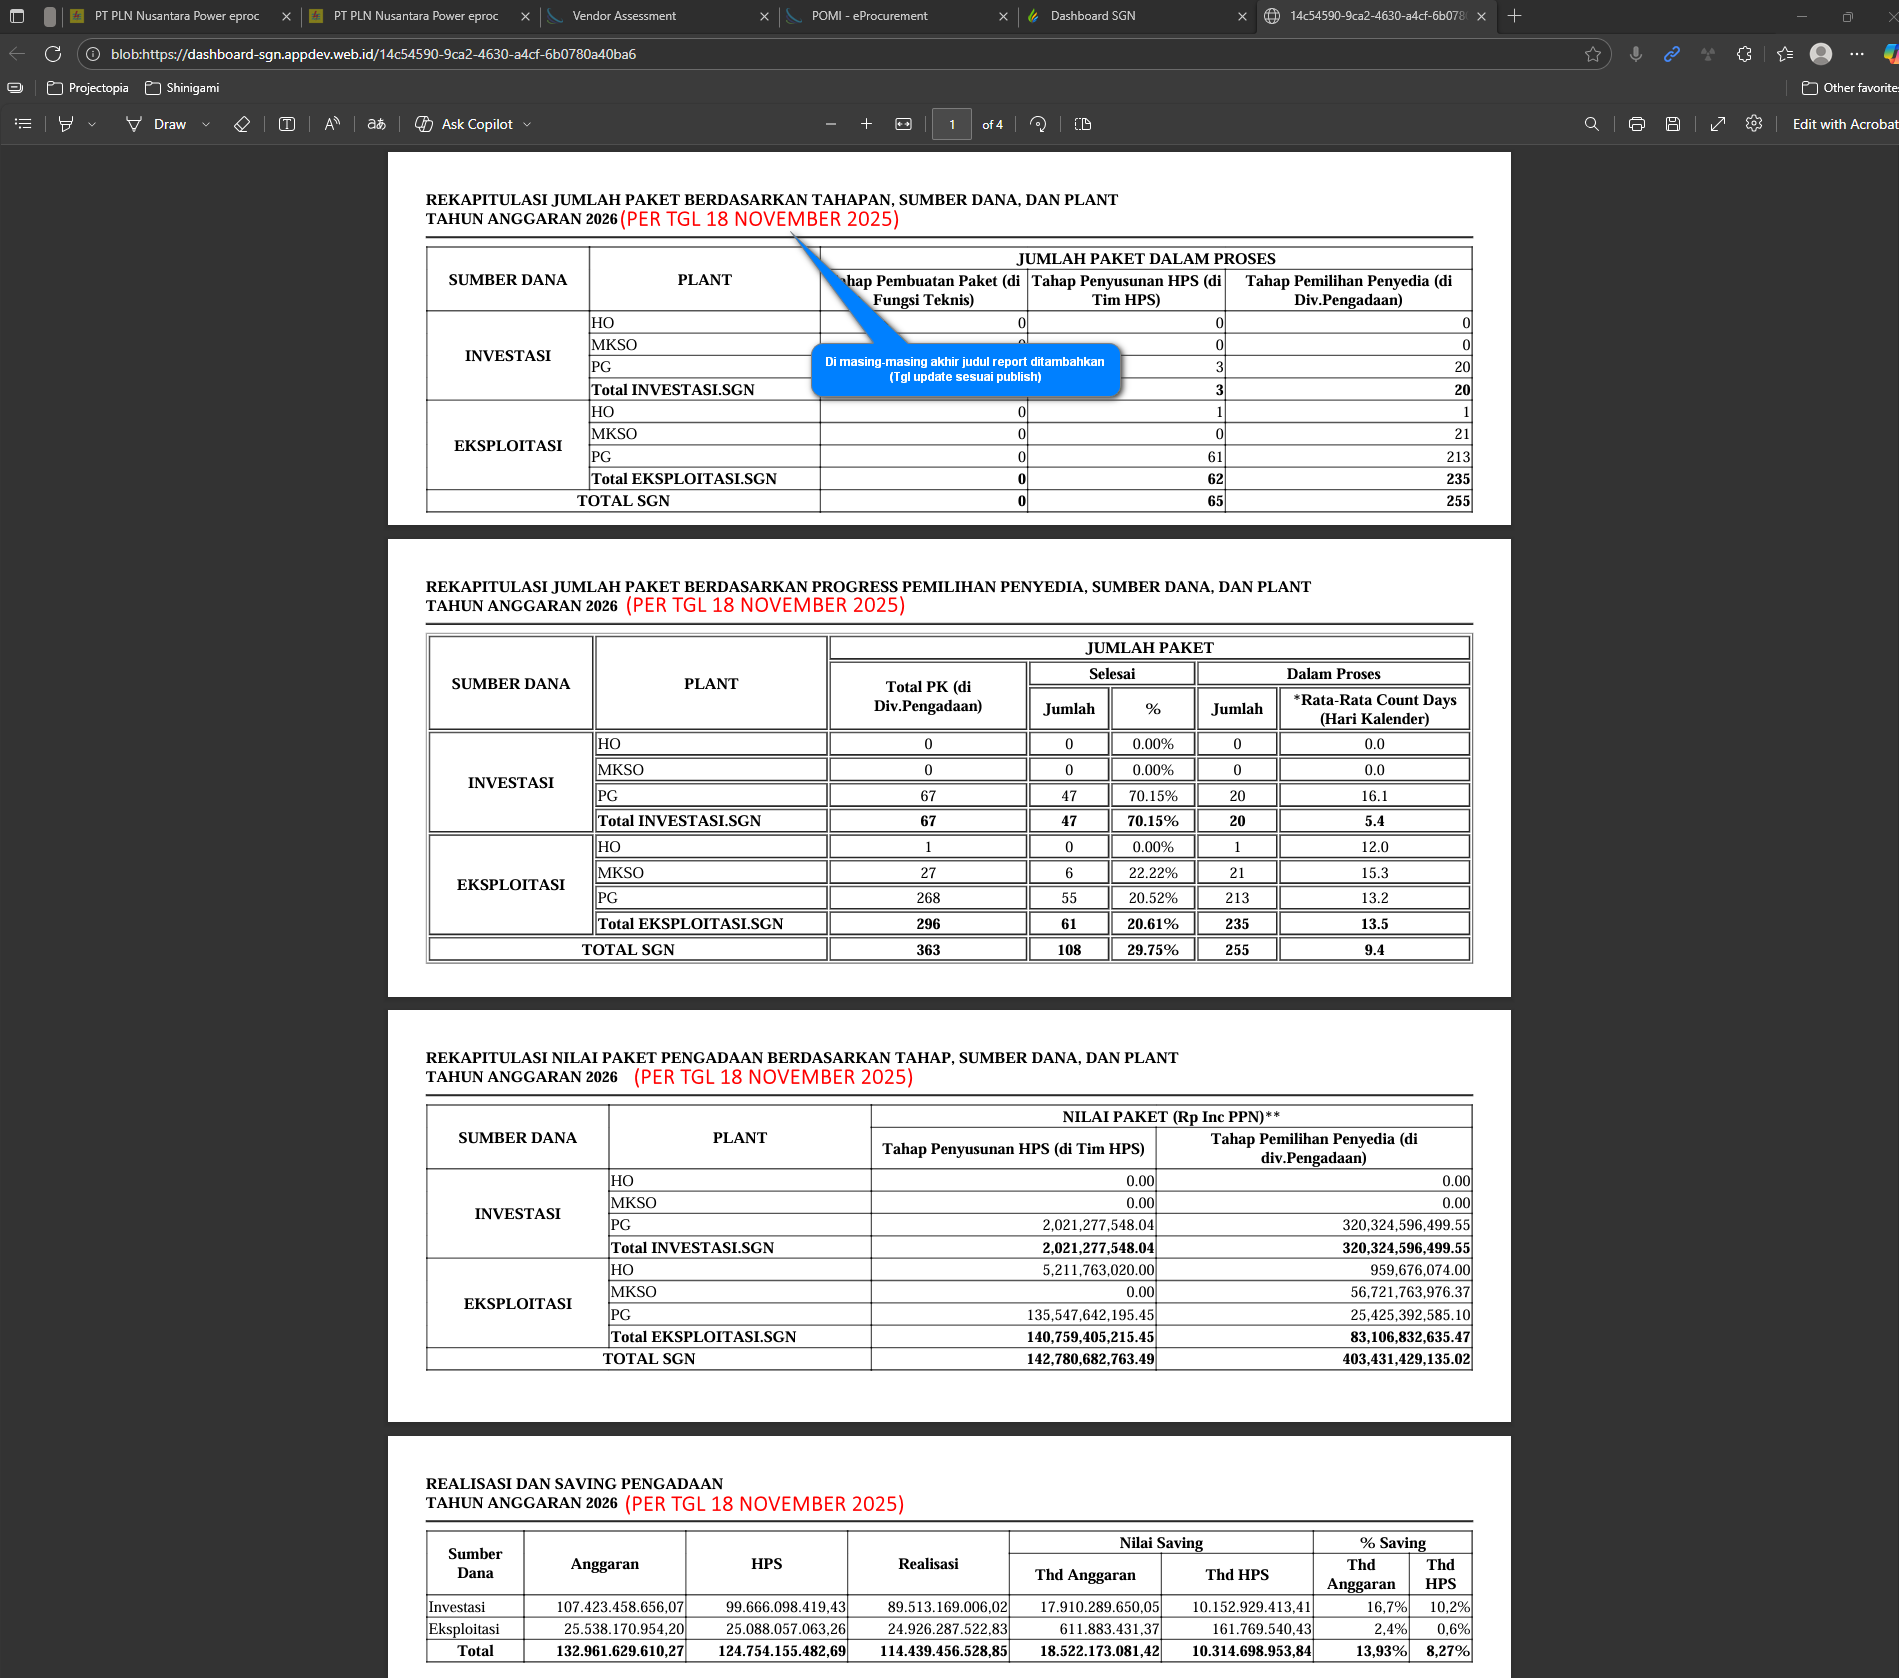The image size is (1899, 1678).
Task: Click Edit with Acrobat
Action: [1843, 124]
